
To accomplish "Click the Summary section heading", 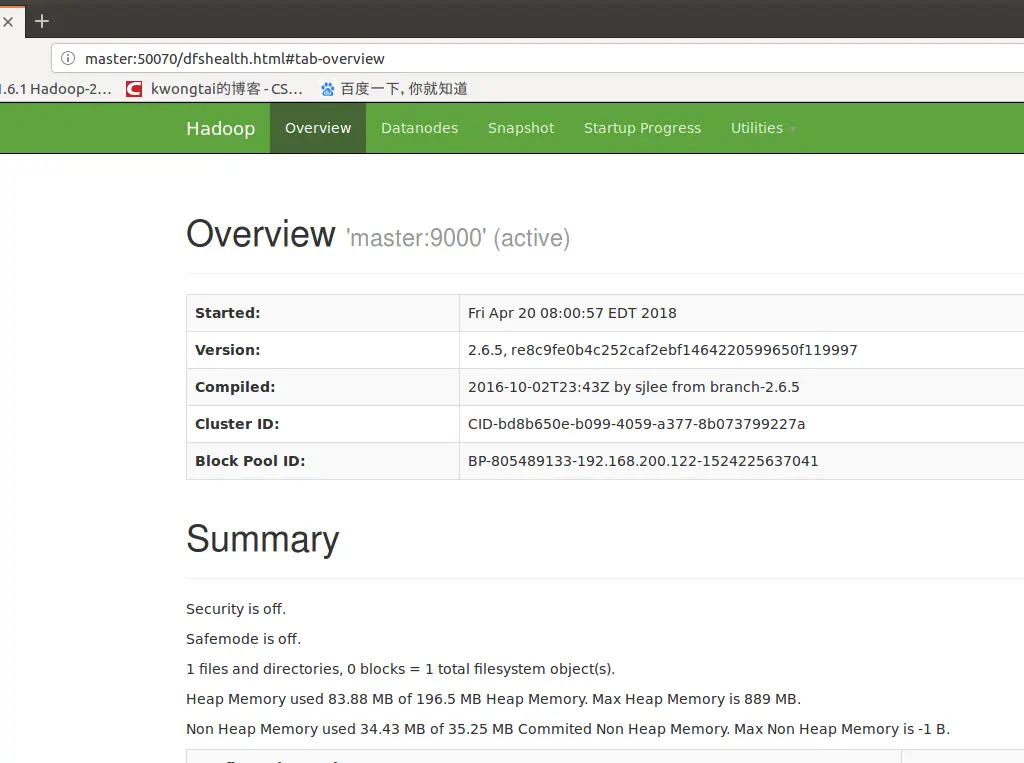I will 263,539.
